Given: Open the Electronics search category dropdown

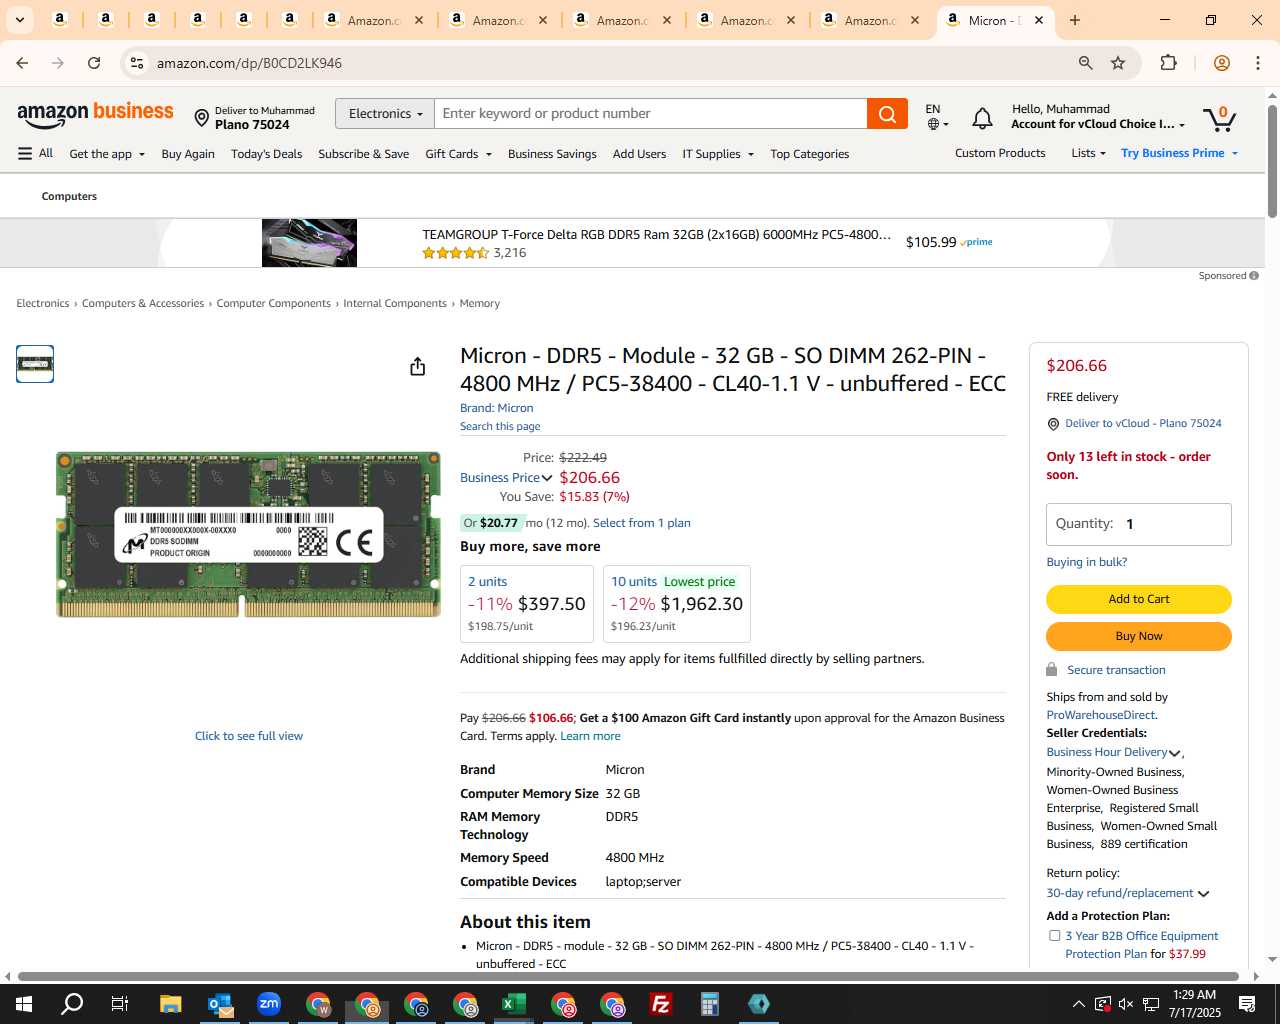Looking at the screenshot, I should [x=385, y=114].
